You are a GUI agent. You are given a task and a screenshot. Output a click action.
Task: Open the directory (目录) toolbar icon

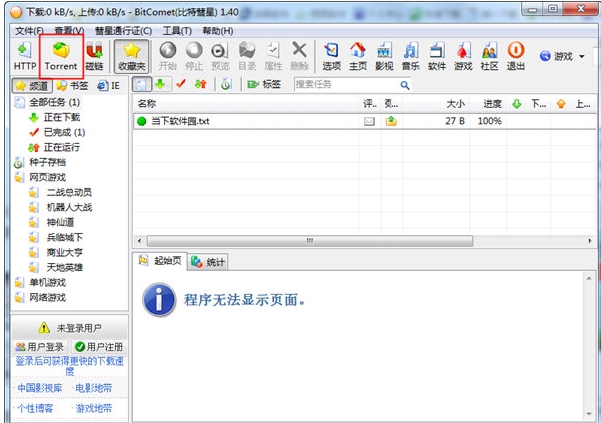coord(247,56)
